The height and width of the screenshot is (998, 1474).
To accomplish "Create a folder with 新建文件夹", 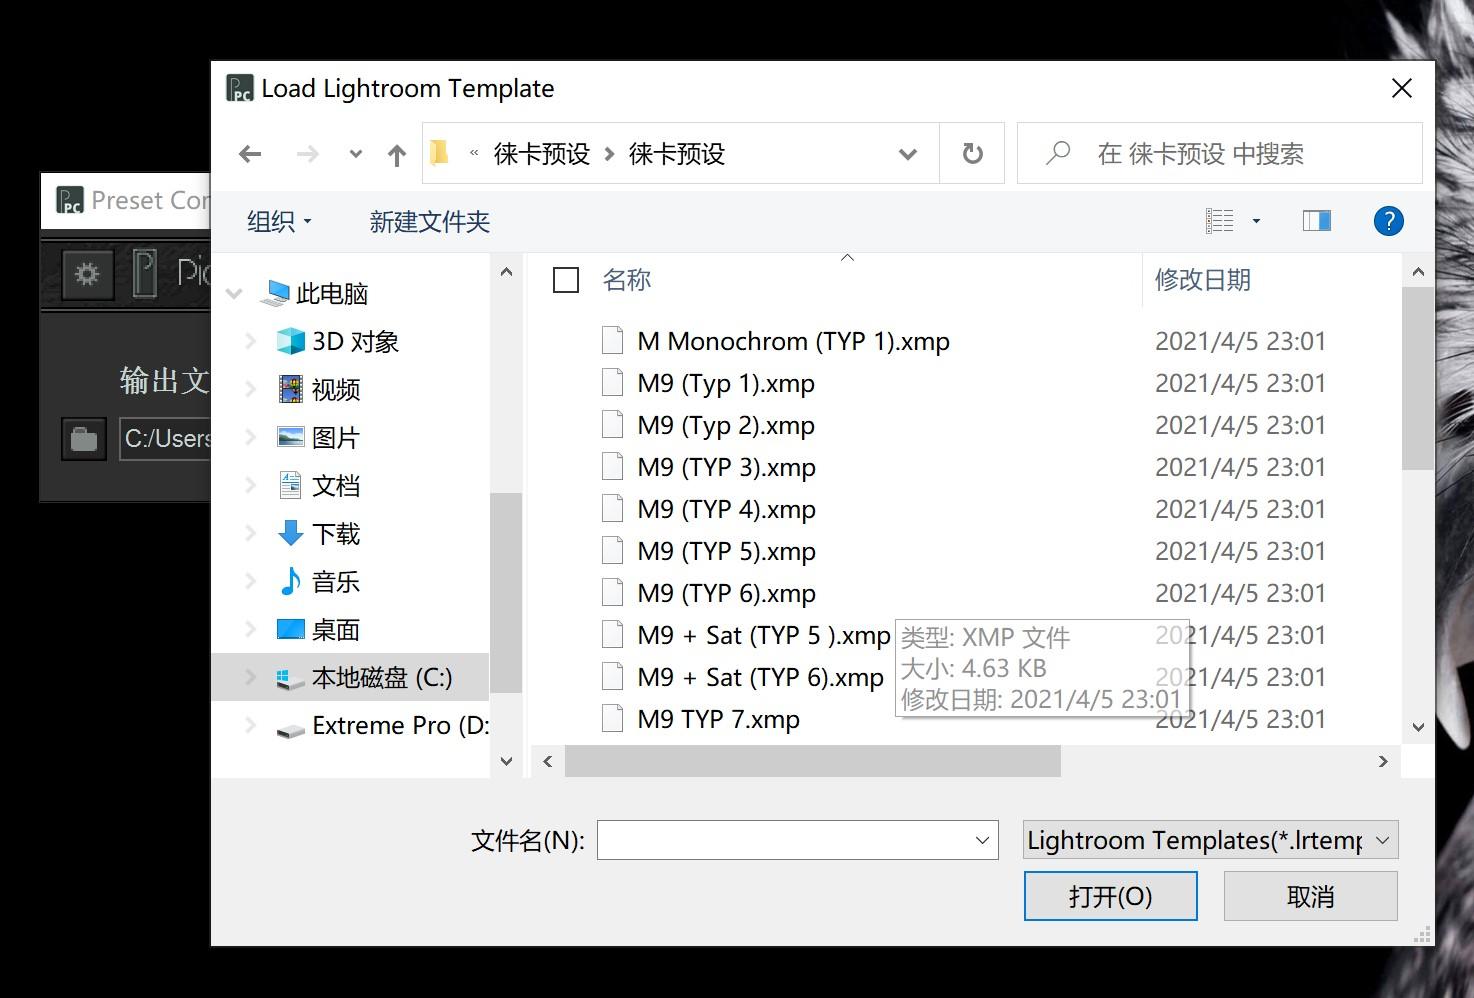I will [x=429, y=222].
